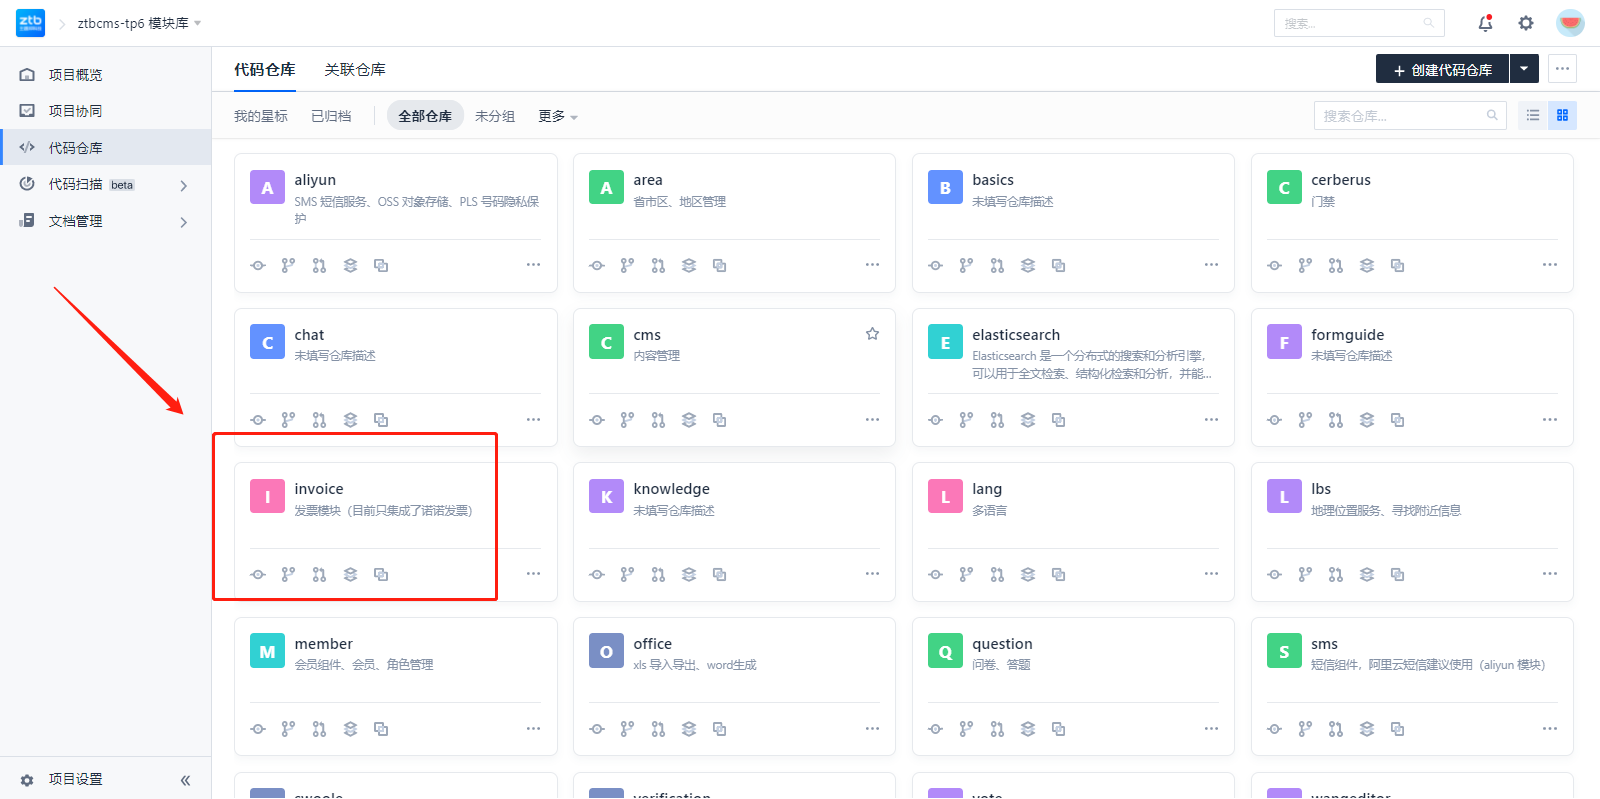
Task: Open more options on office card
Action: pyautogui.click(x=872, y=729)
